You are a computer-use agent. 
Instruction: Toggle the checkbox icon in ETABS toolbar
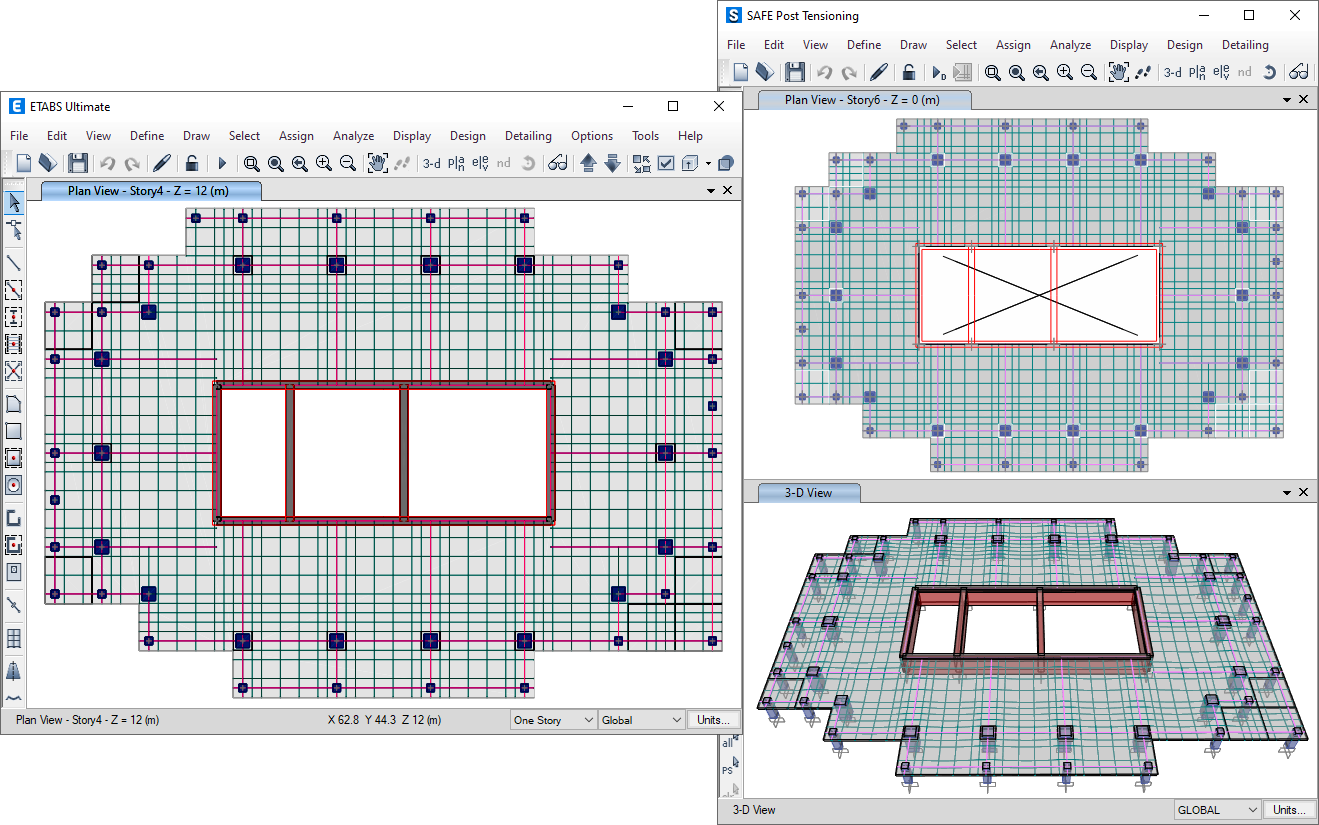pos(666,163)
